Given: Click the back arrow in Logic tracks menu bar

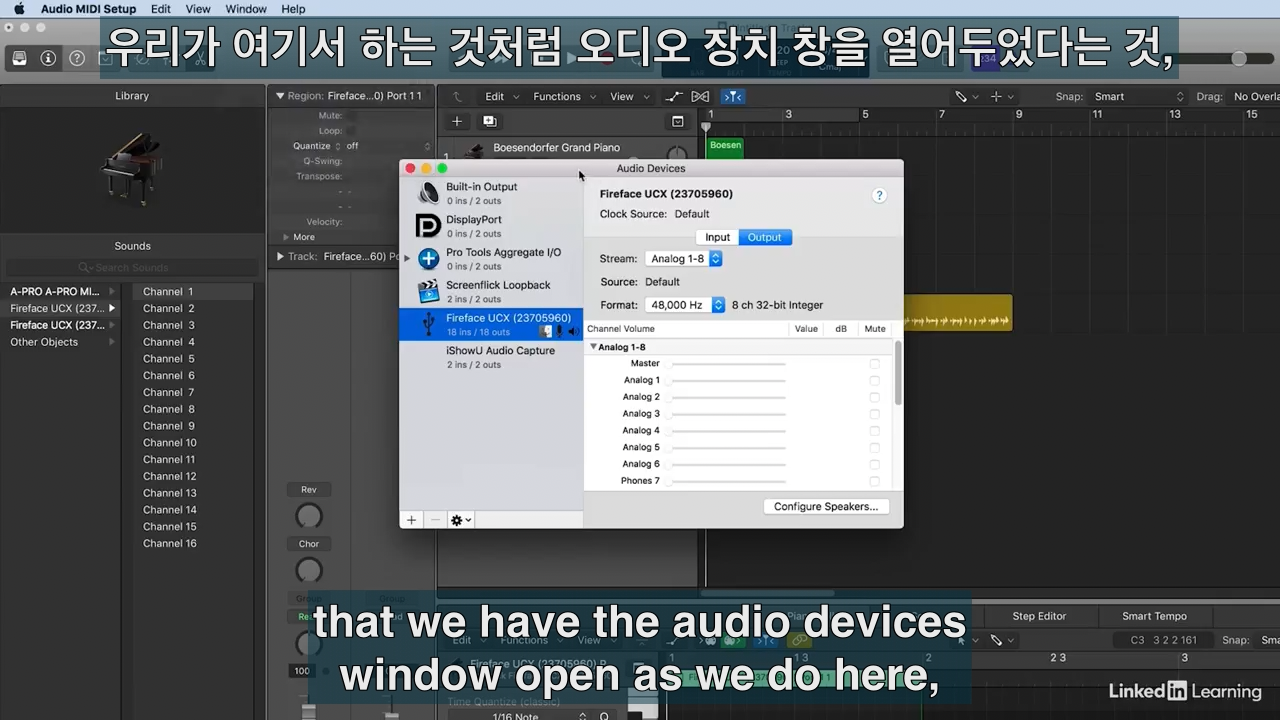Looking at the screenshot, I should [457, 97].
